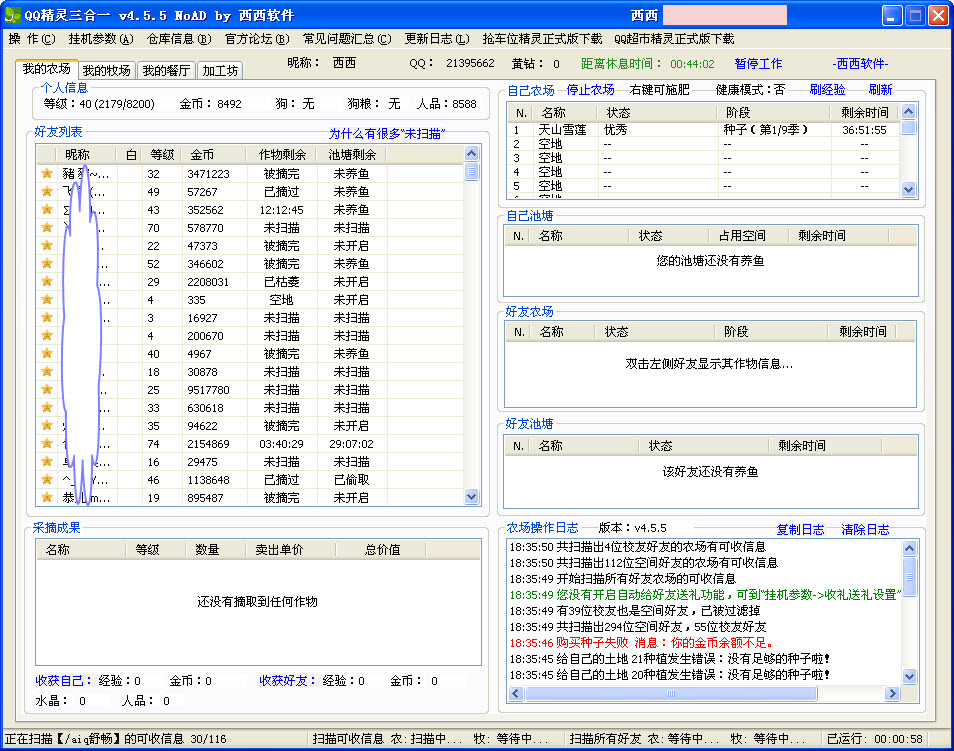The image size is (954, 751).
Task: Click right arrow of log horizontal scrollbar
Action: point(893,693)
